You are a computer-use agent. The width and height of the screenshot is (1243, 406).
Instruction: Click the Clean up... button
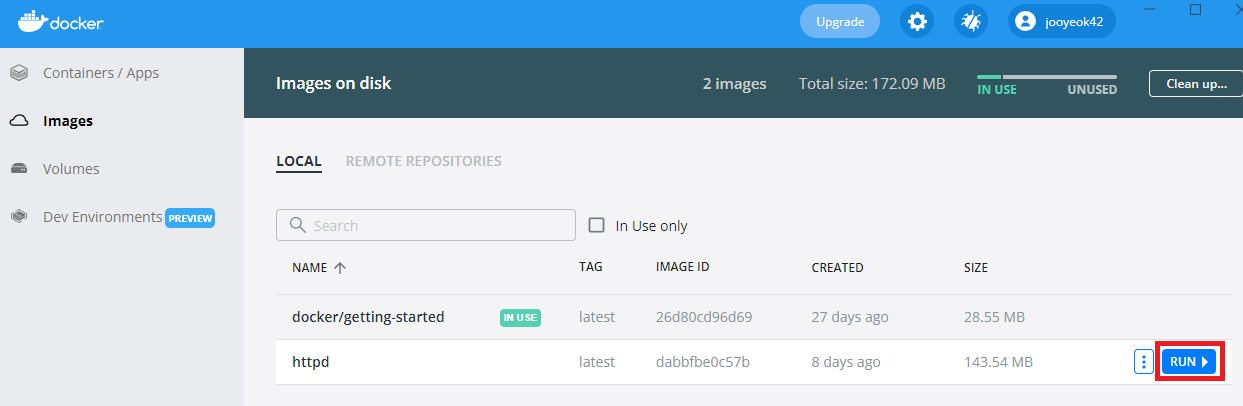pyautogui.click(x=1196, y=84)
